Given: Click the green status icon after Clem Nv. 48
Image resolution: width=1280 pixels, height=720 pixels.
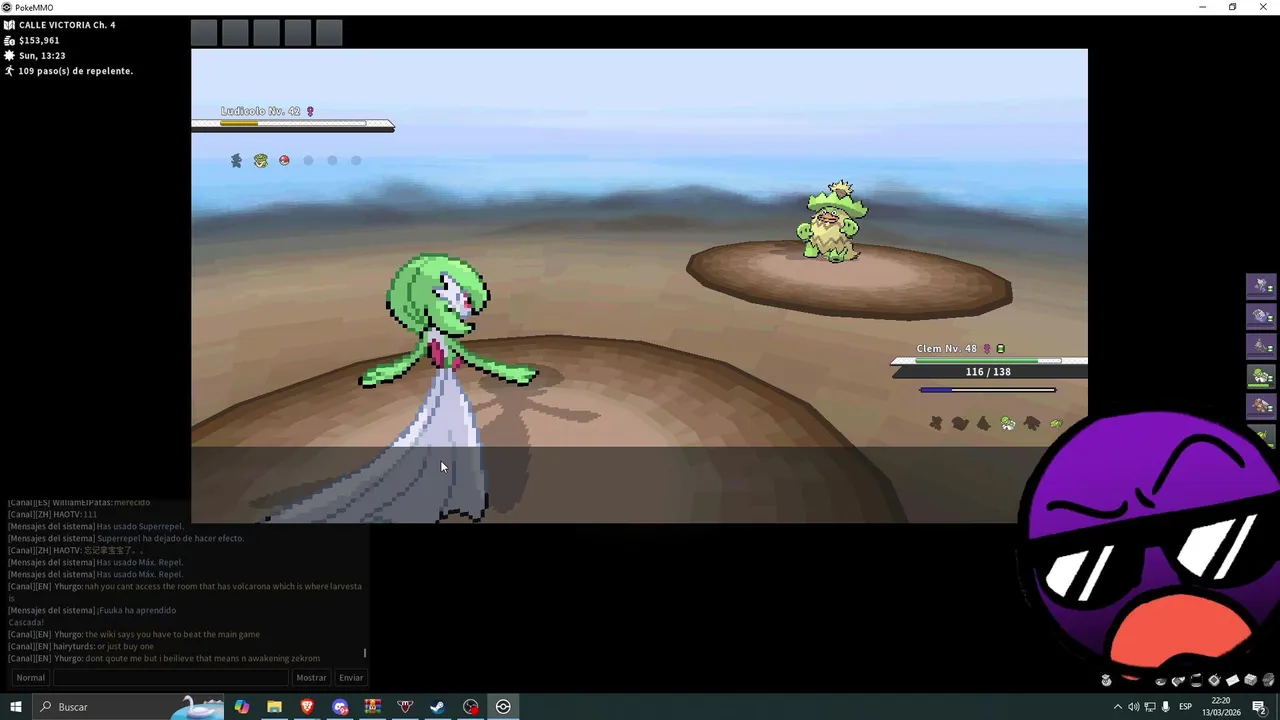Looking at the screenshot, I should click(x=1000, y=348).
